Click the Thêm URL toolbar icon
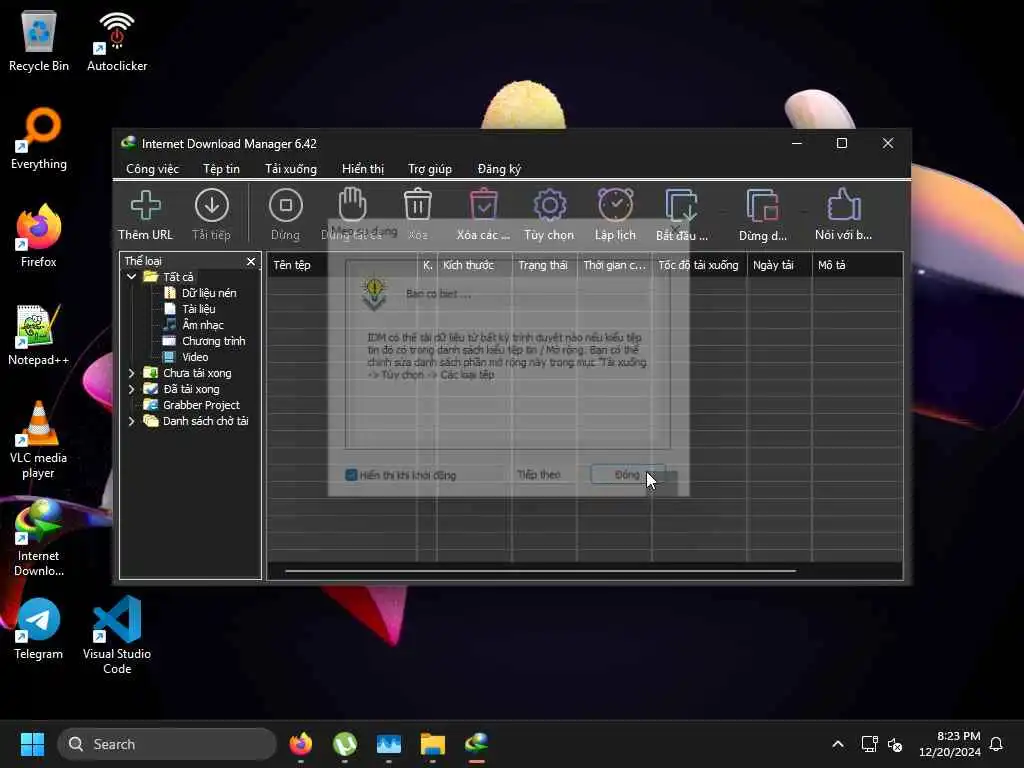 point(145,206)
